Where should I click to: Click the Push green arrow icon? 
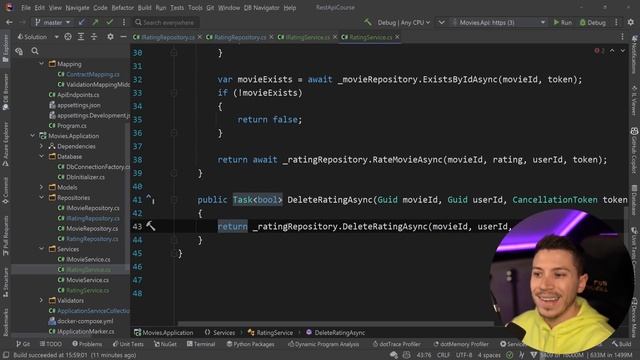coord(96,22)
